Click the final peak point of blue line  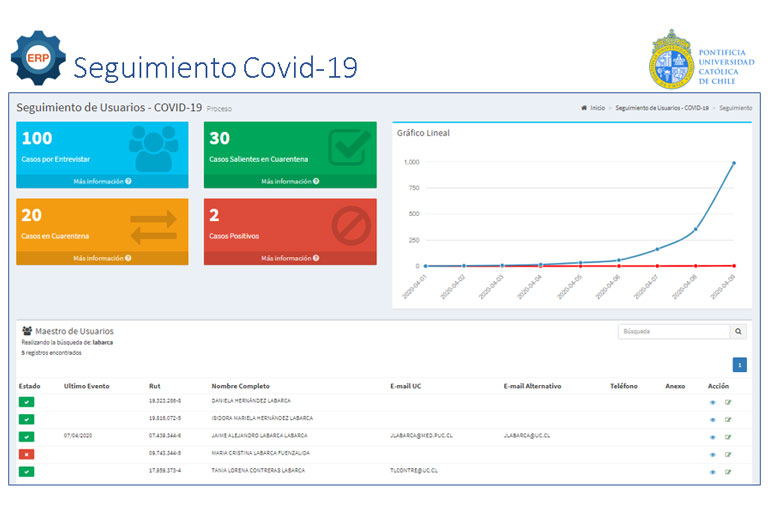tap(733, 163)
